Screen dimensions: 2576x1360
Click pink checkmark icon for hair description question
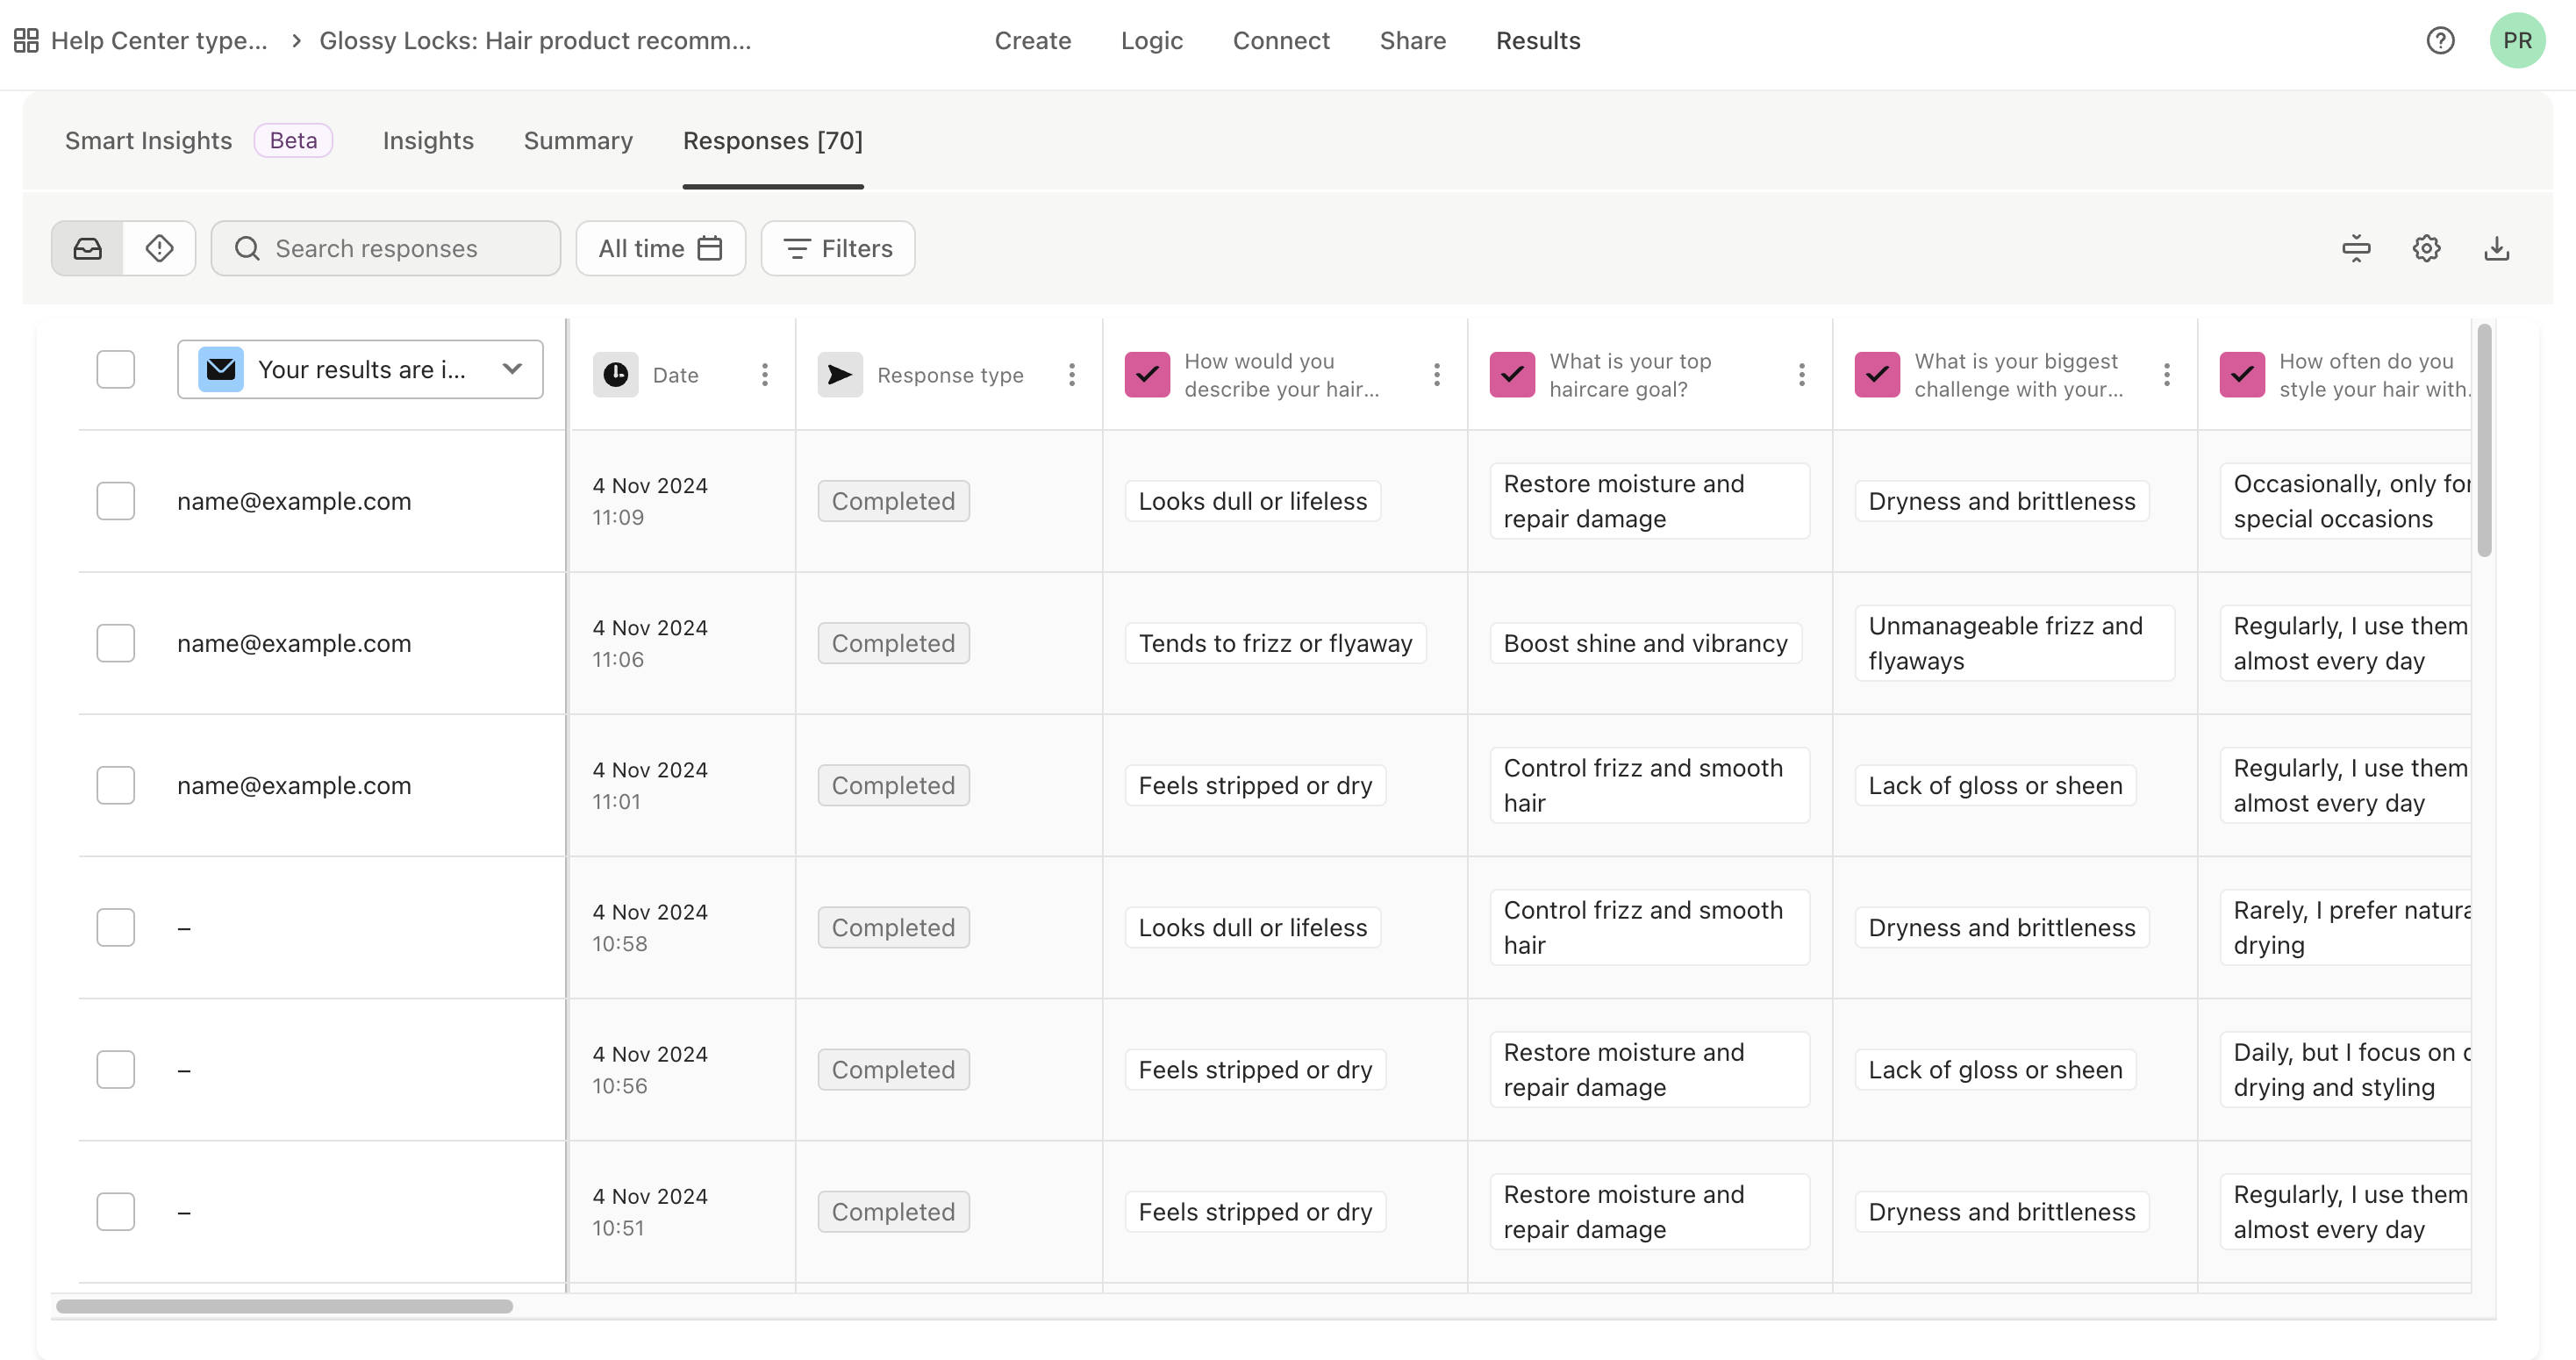(x=1147, y=374)
